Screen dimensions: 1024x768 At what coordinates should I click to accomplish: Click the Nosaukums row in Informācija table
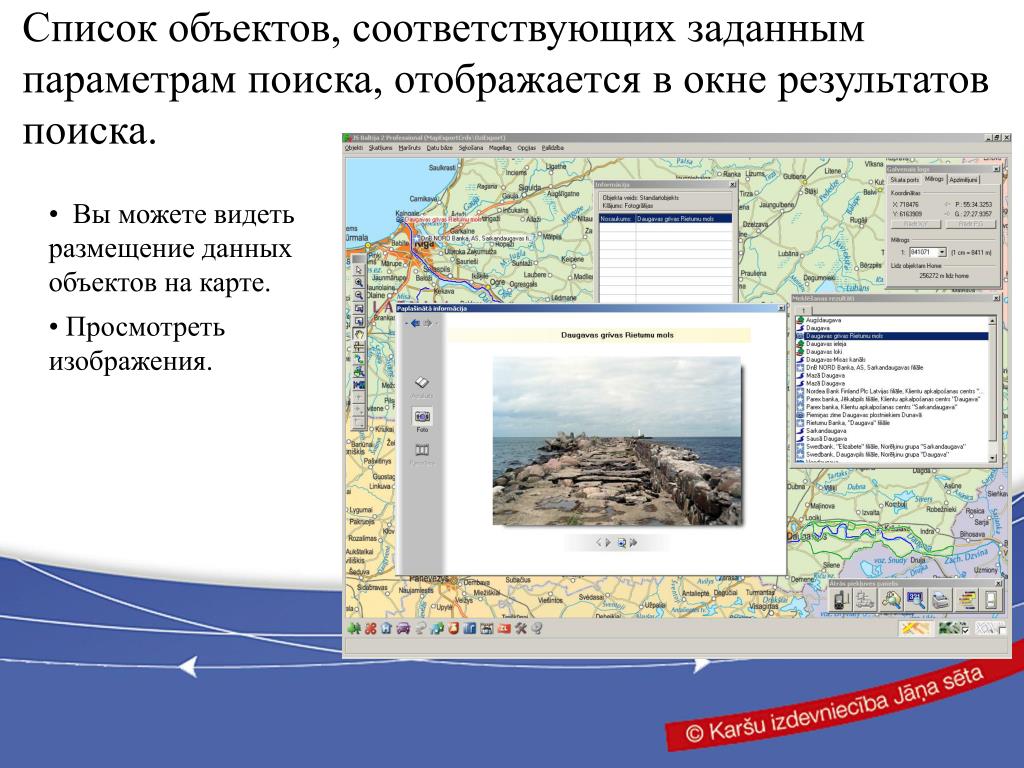click(x=665, y=219)
